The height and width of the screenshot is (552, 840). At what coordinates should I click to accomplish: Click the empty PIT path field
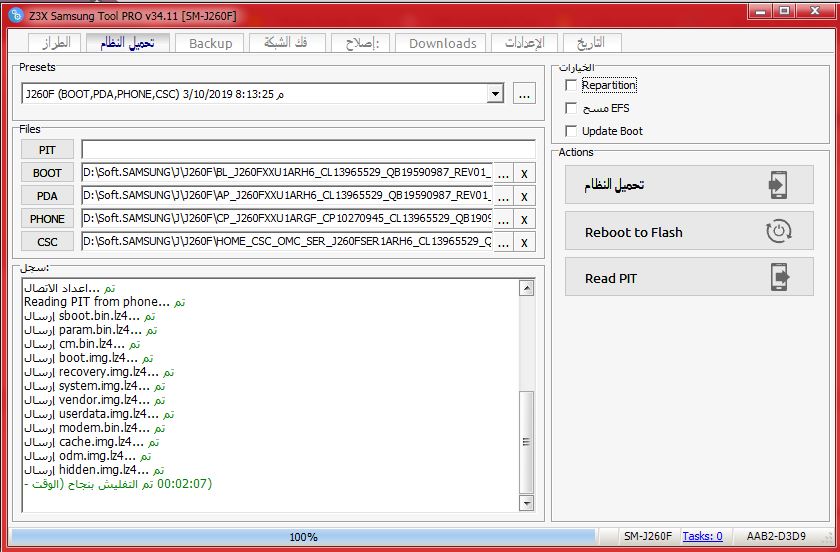click(x=308, y=150)
